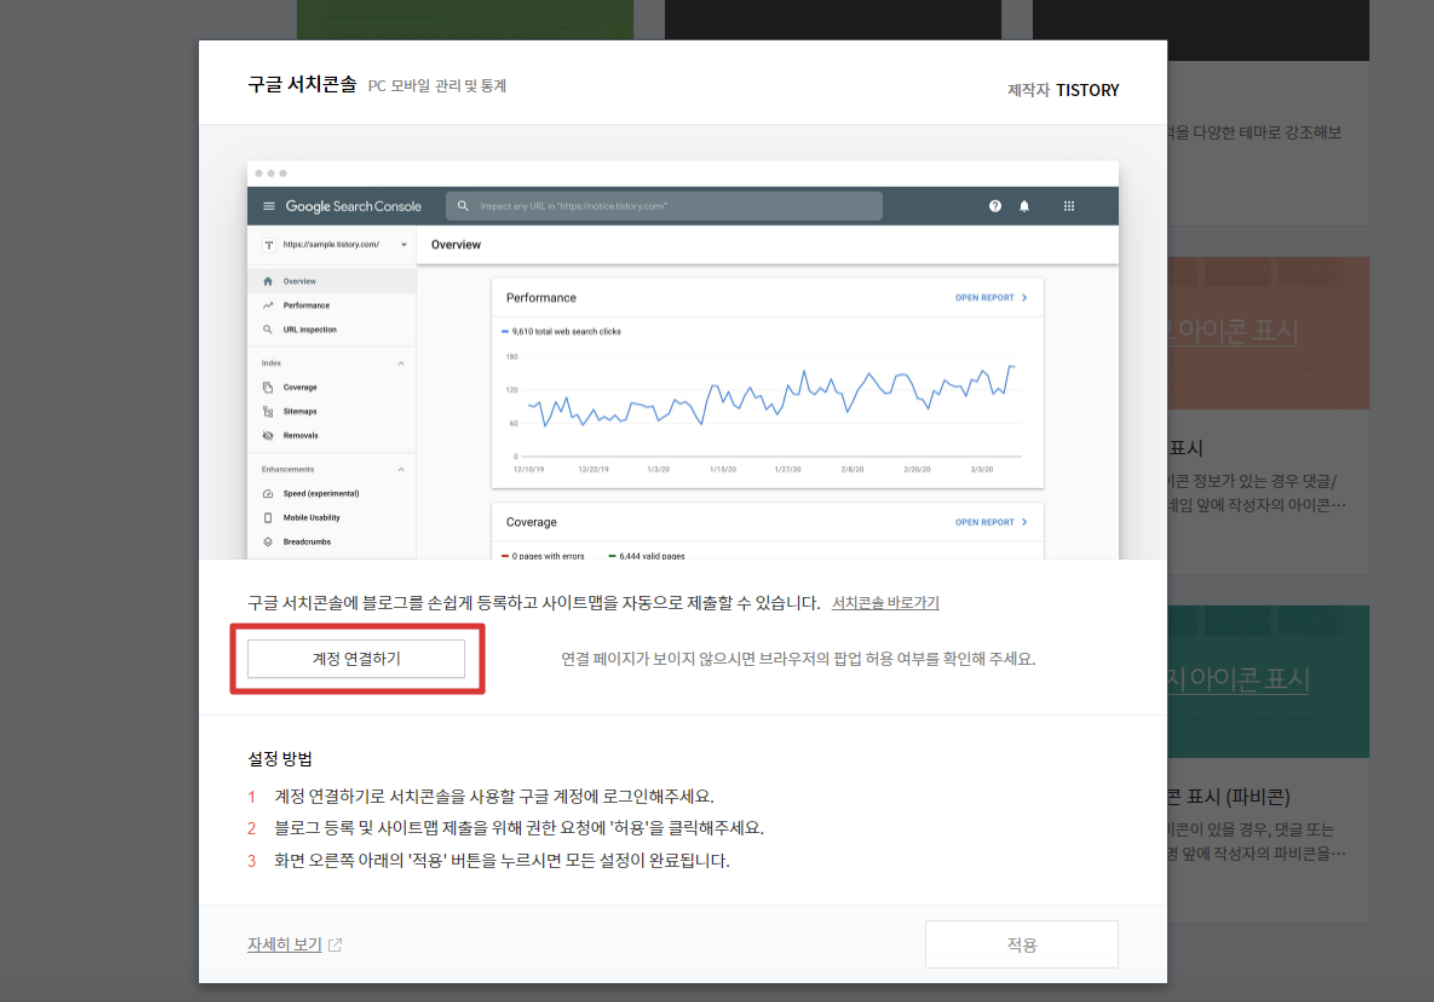
Task: Click the green 아이콘 표시 card in the background page
Action: click(1268, 681)
